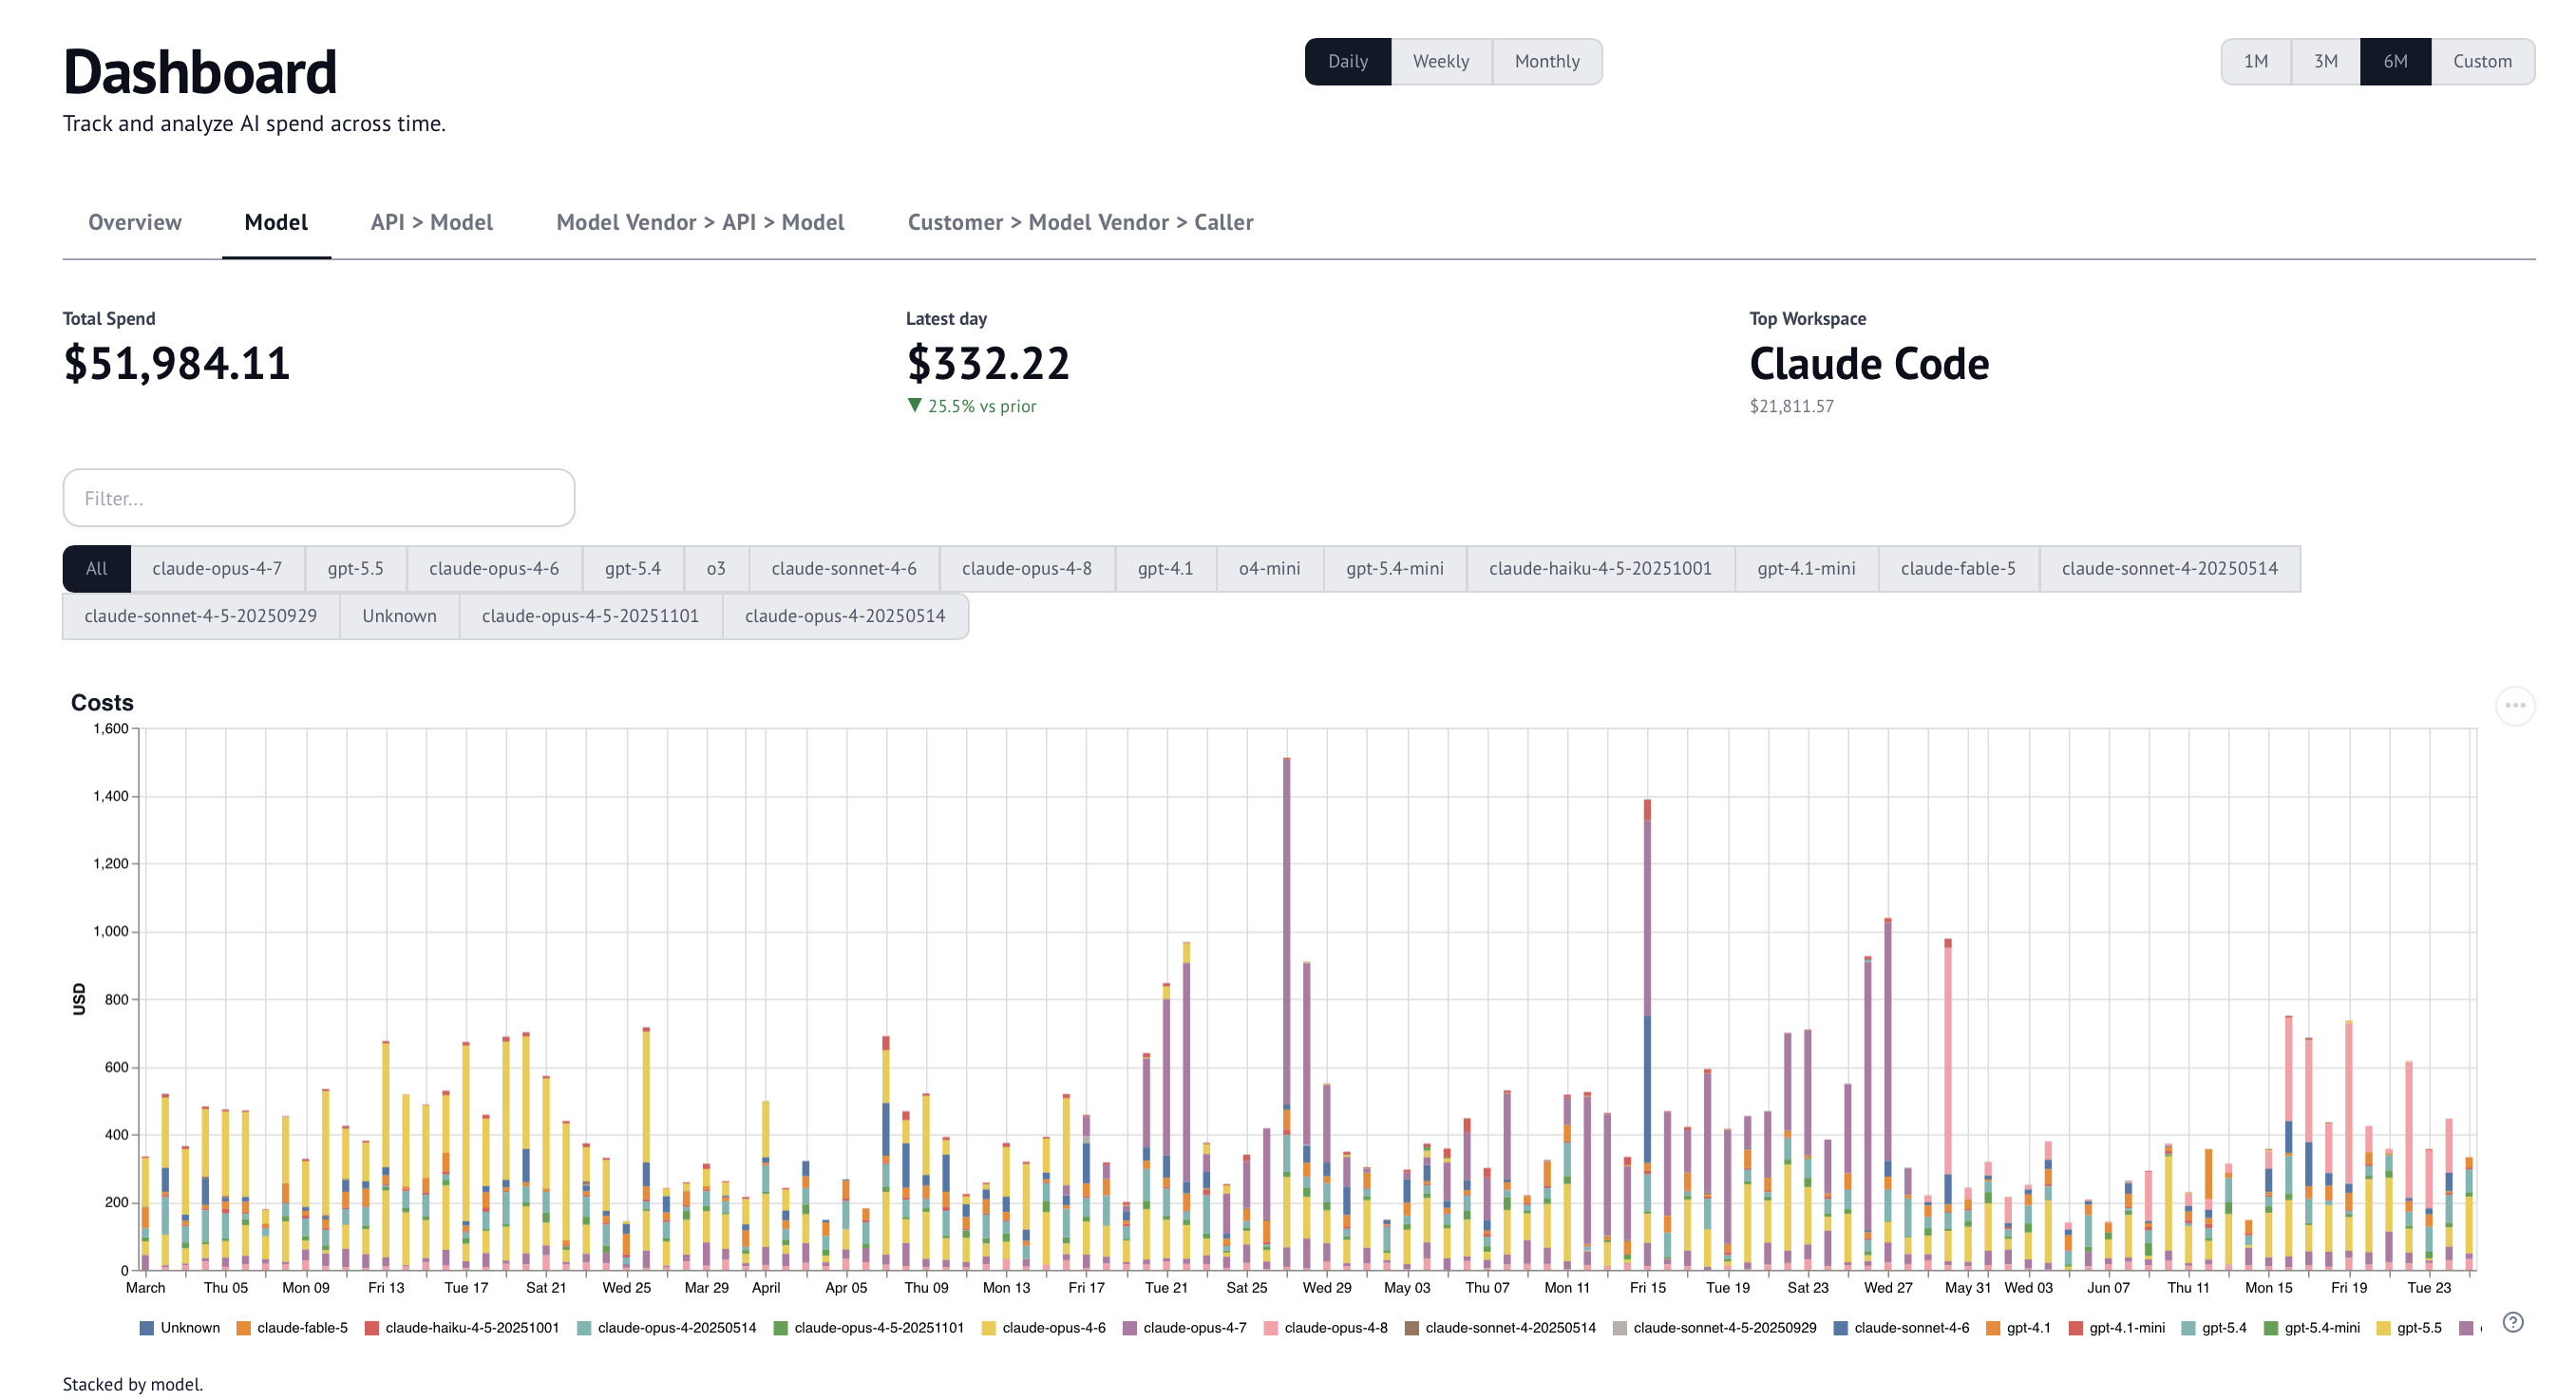Filter by gpt-5.4-mini chip

click(1395, 569)
